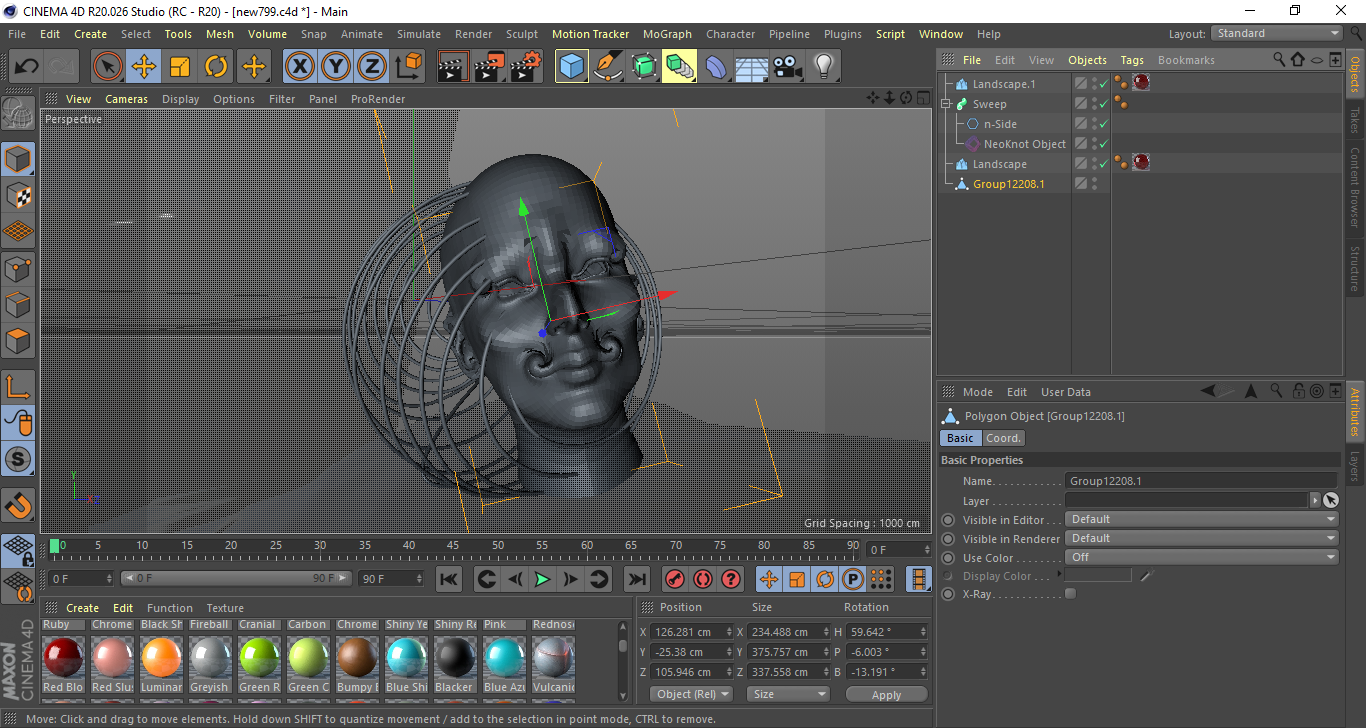Activate the Move tool in toolbar
Viewport: 1366px width, 728px height.
[x=144, y=67]
